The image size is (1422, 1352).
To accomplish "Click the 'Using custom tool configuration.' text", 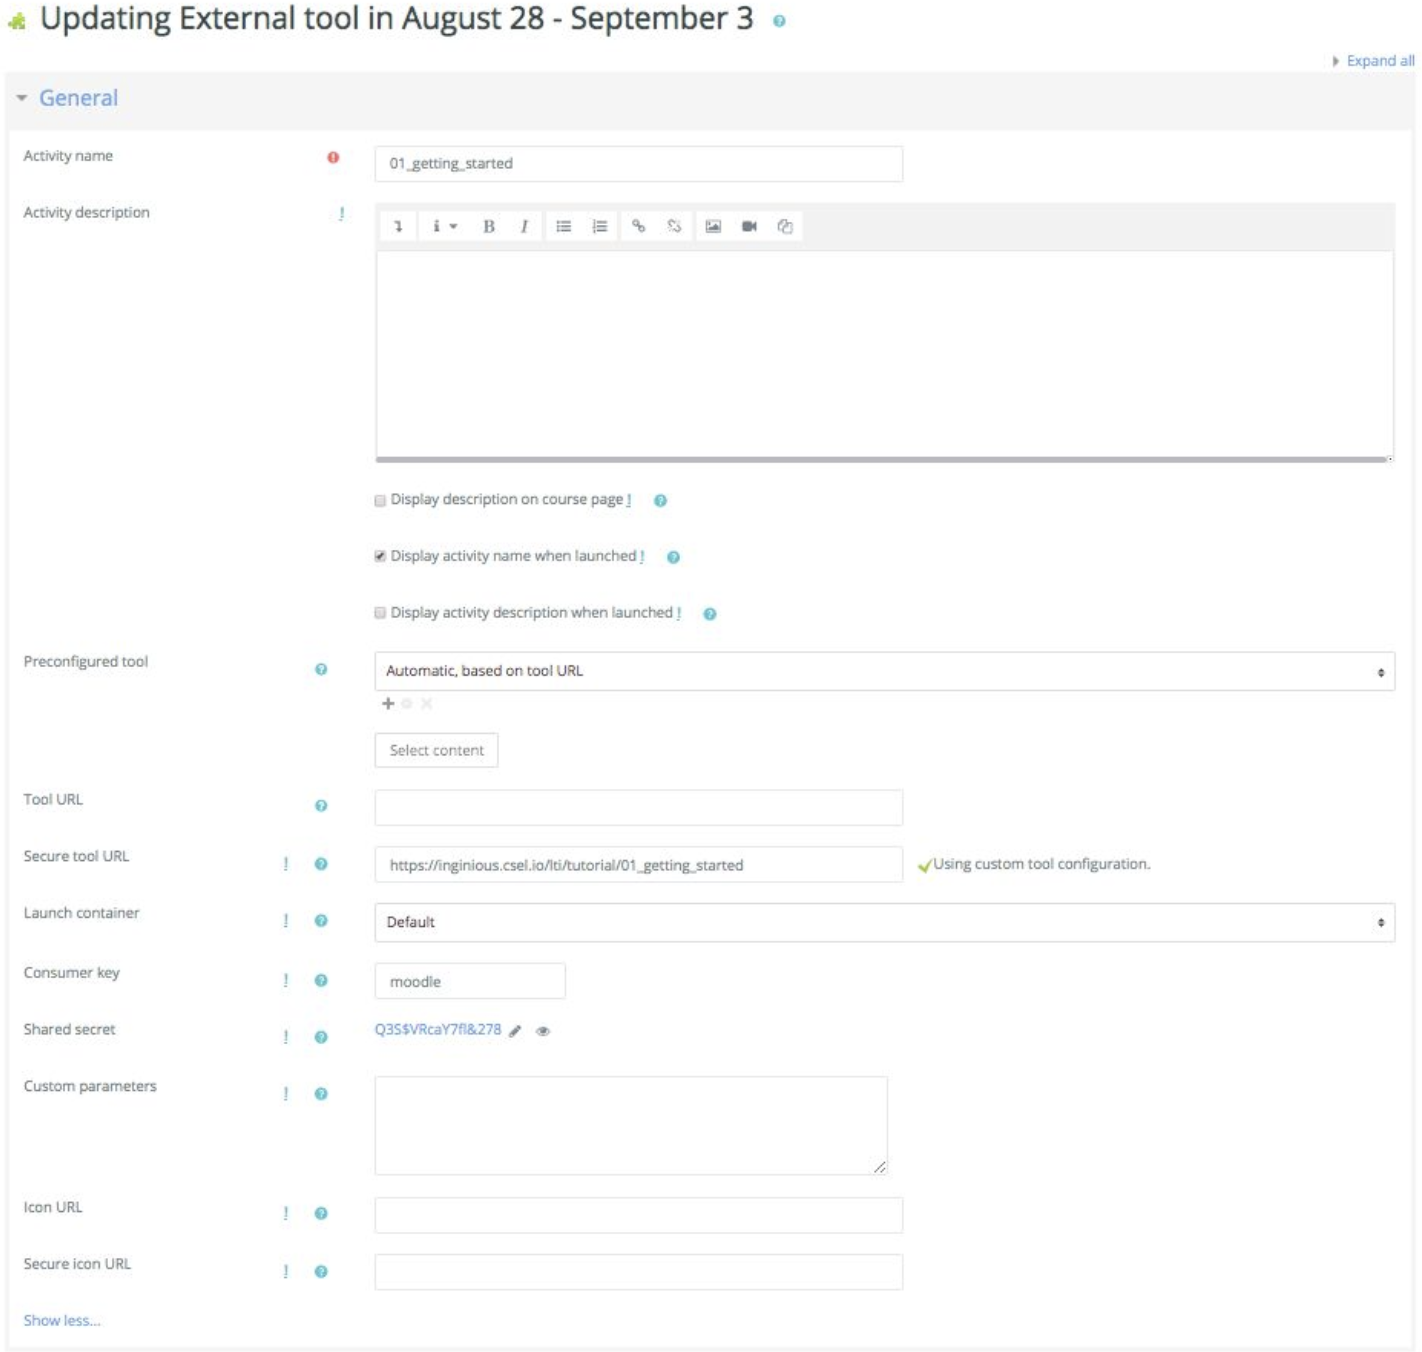I will [x=1041, y=864].
